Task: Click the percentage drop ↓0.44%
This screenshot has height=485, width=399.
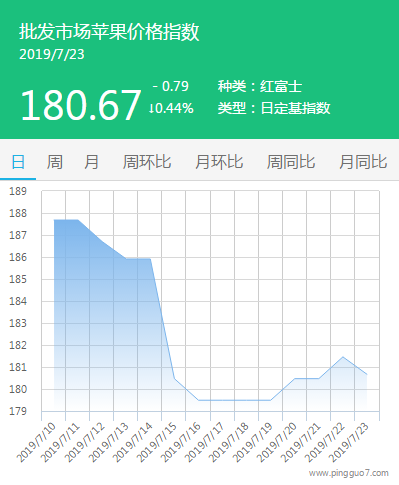Action: click(171, 108)
